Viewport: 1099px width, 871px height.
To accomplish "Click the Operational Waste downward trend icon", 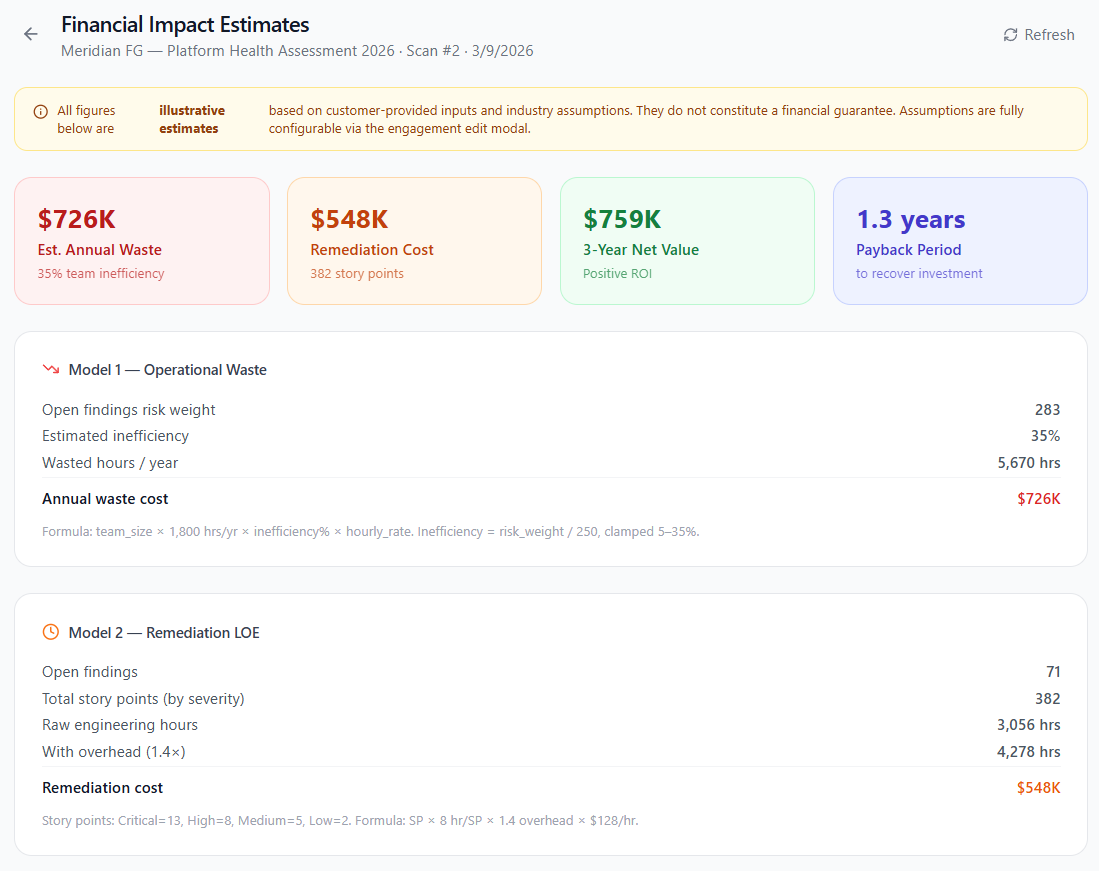I will [51, 370].
